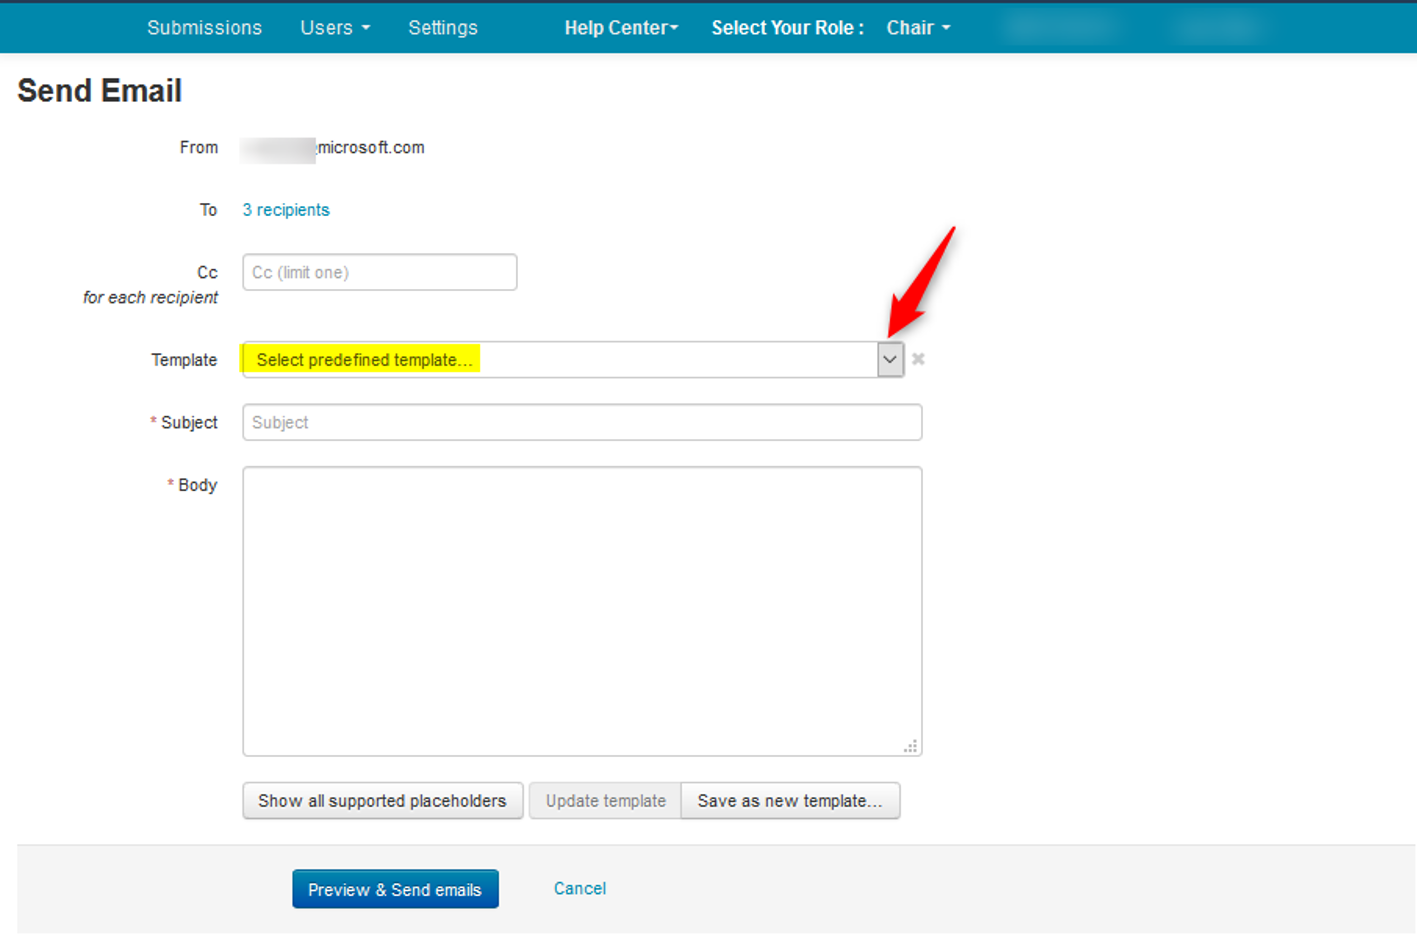Screen dimensions: 1417x935
Task: Click the Select Your Role label
Action: tap(788, 28)
